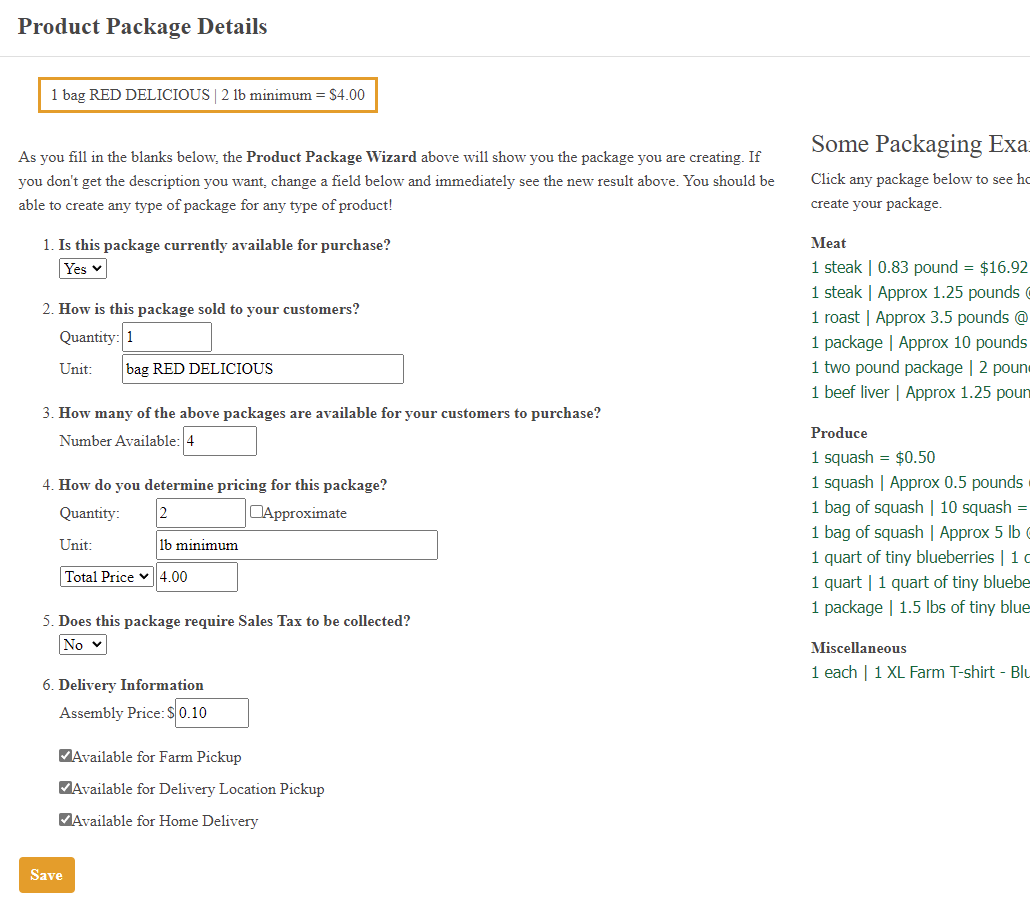1030x912 pixels.
Task: Click the pricing Quantity field
Action: [200, 513]
